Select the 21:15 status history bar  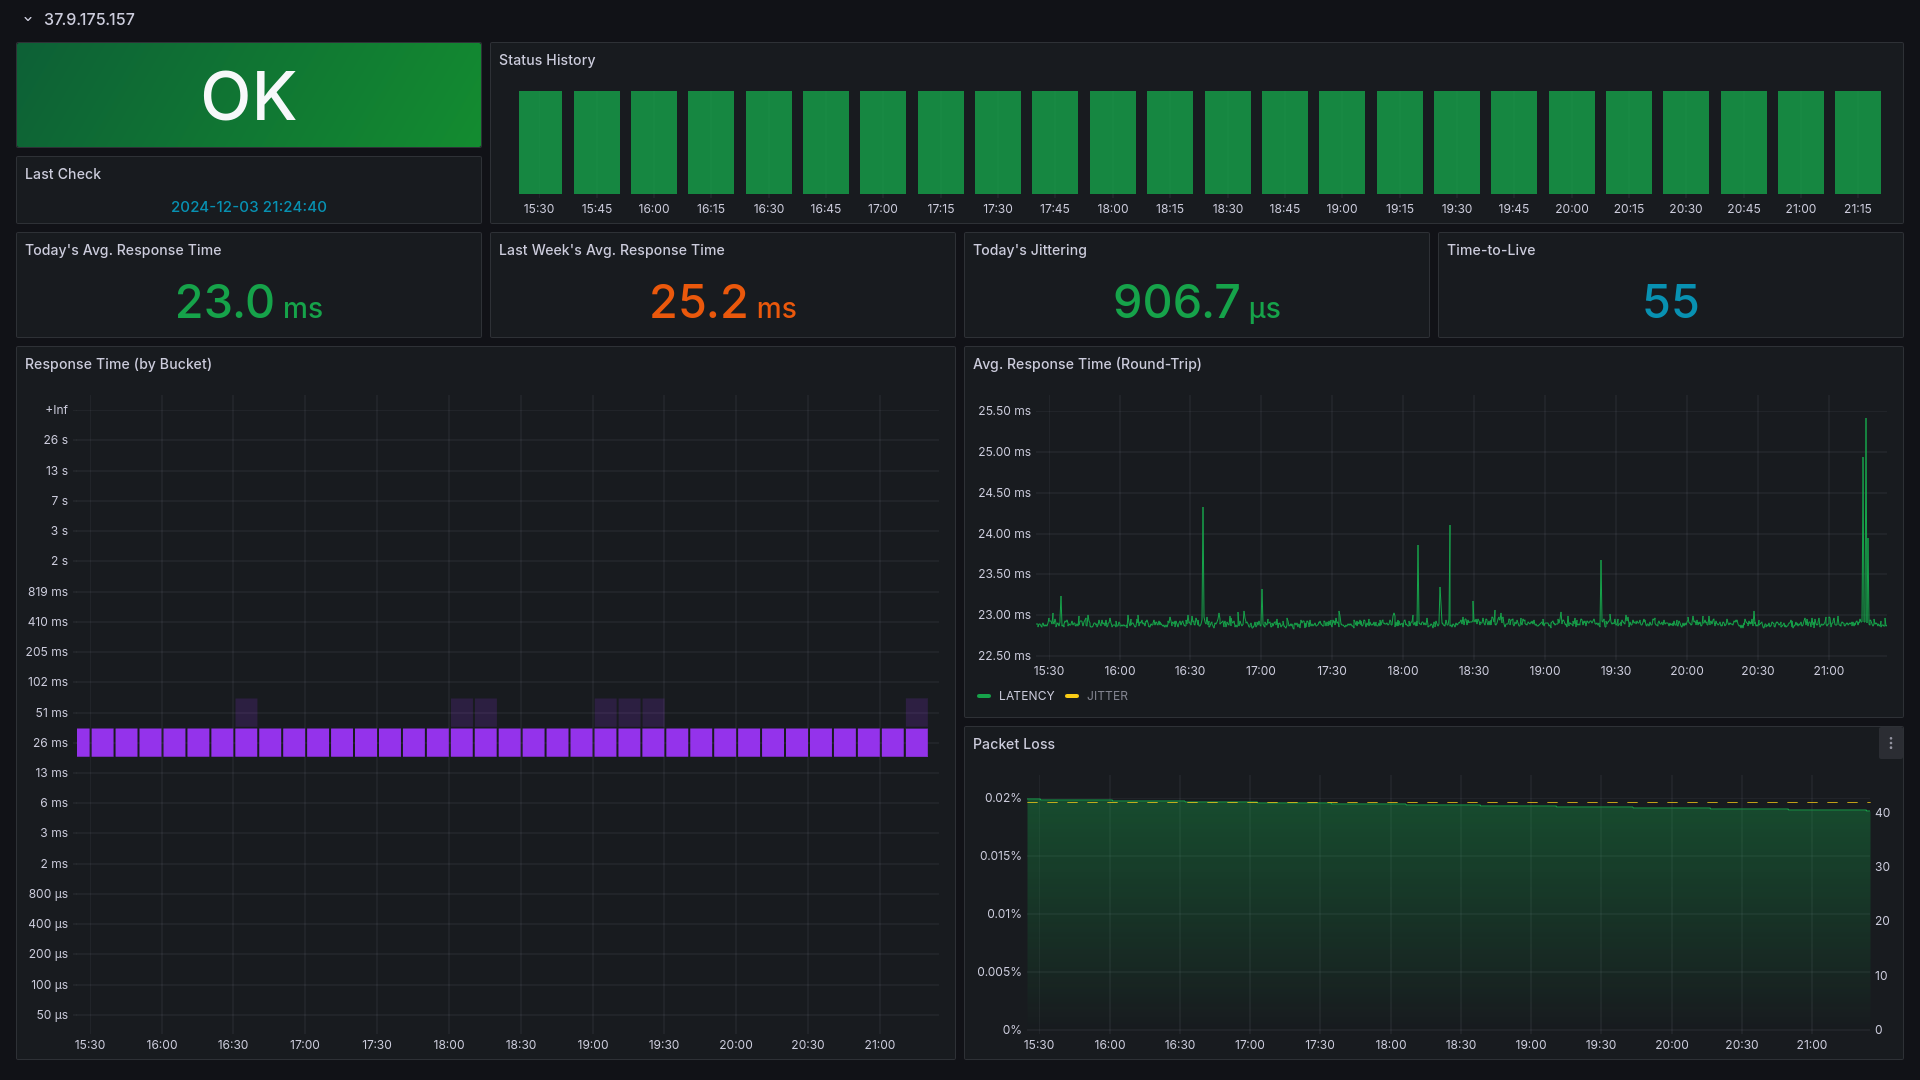click(x=1857, y=142)
